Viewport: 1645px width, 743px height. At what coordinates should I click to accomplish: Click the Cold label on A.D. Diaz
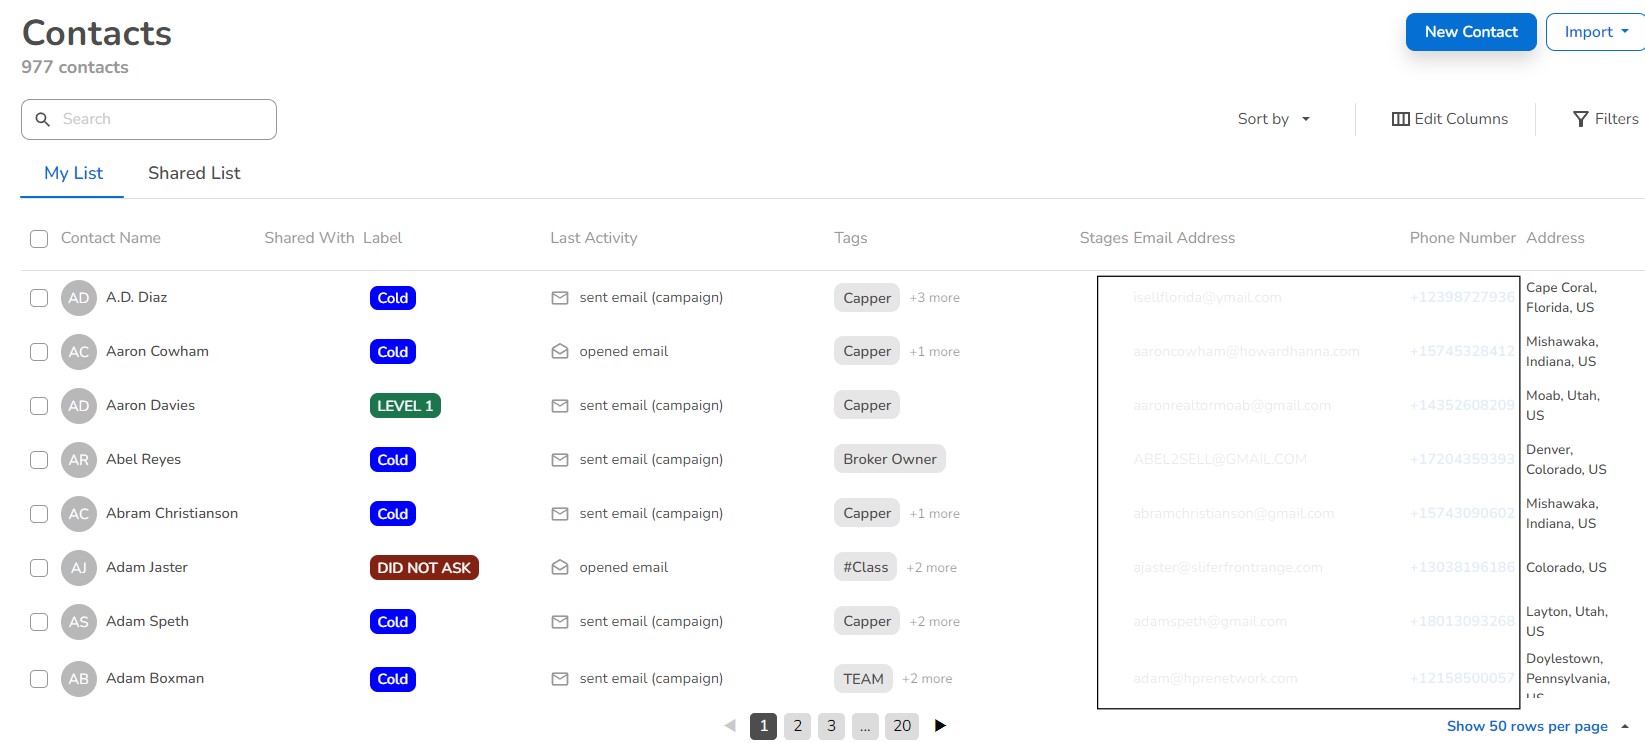[x=393, y=298]
